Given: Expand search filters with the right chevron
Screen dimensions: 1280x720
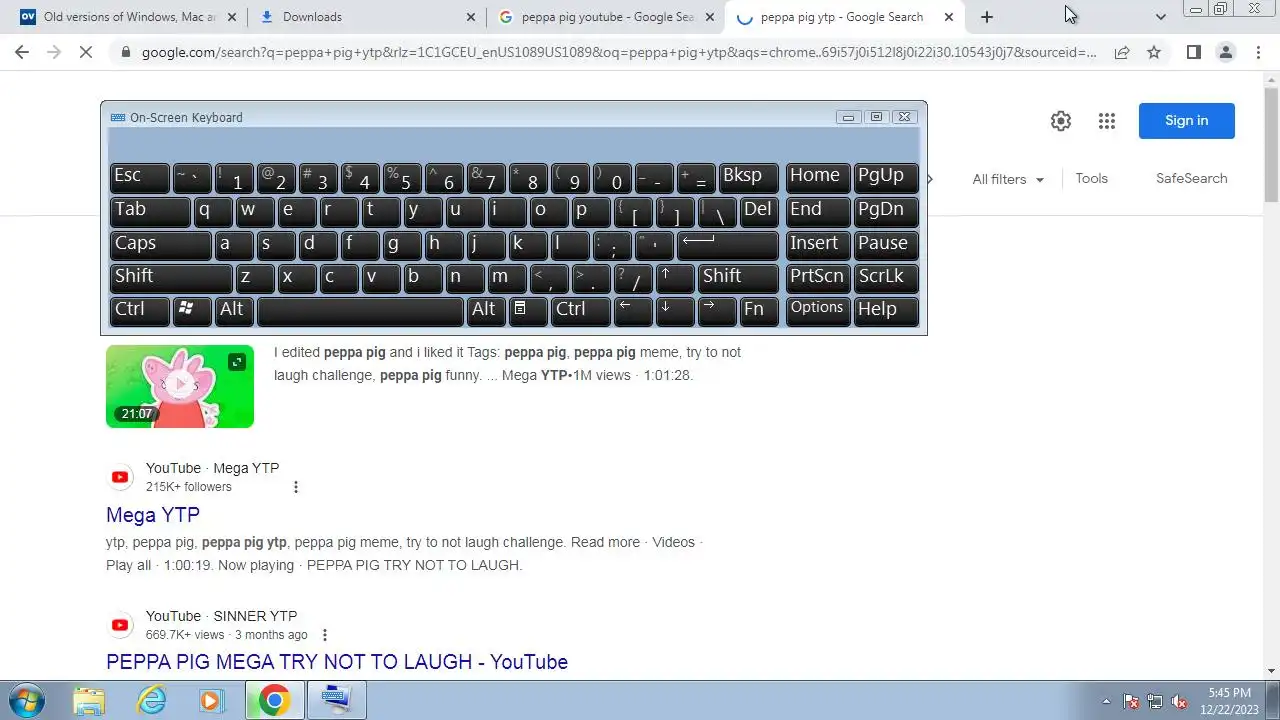Looking at the screenshot, I should pos(930,179).
